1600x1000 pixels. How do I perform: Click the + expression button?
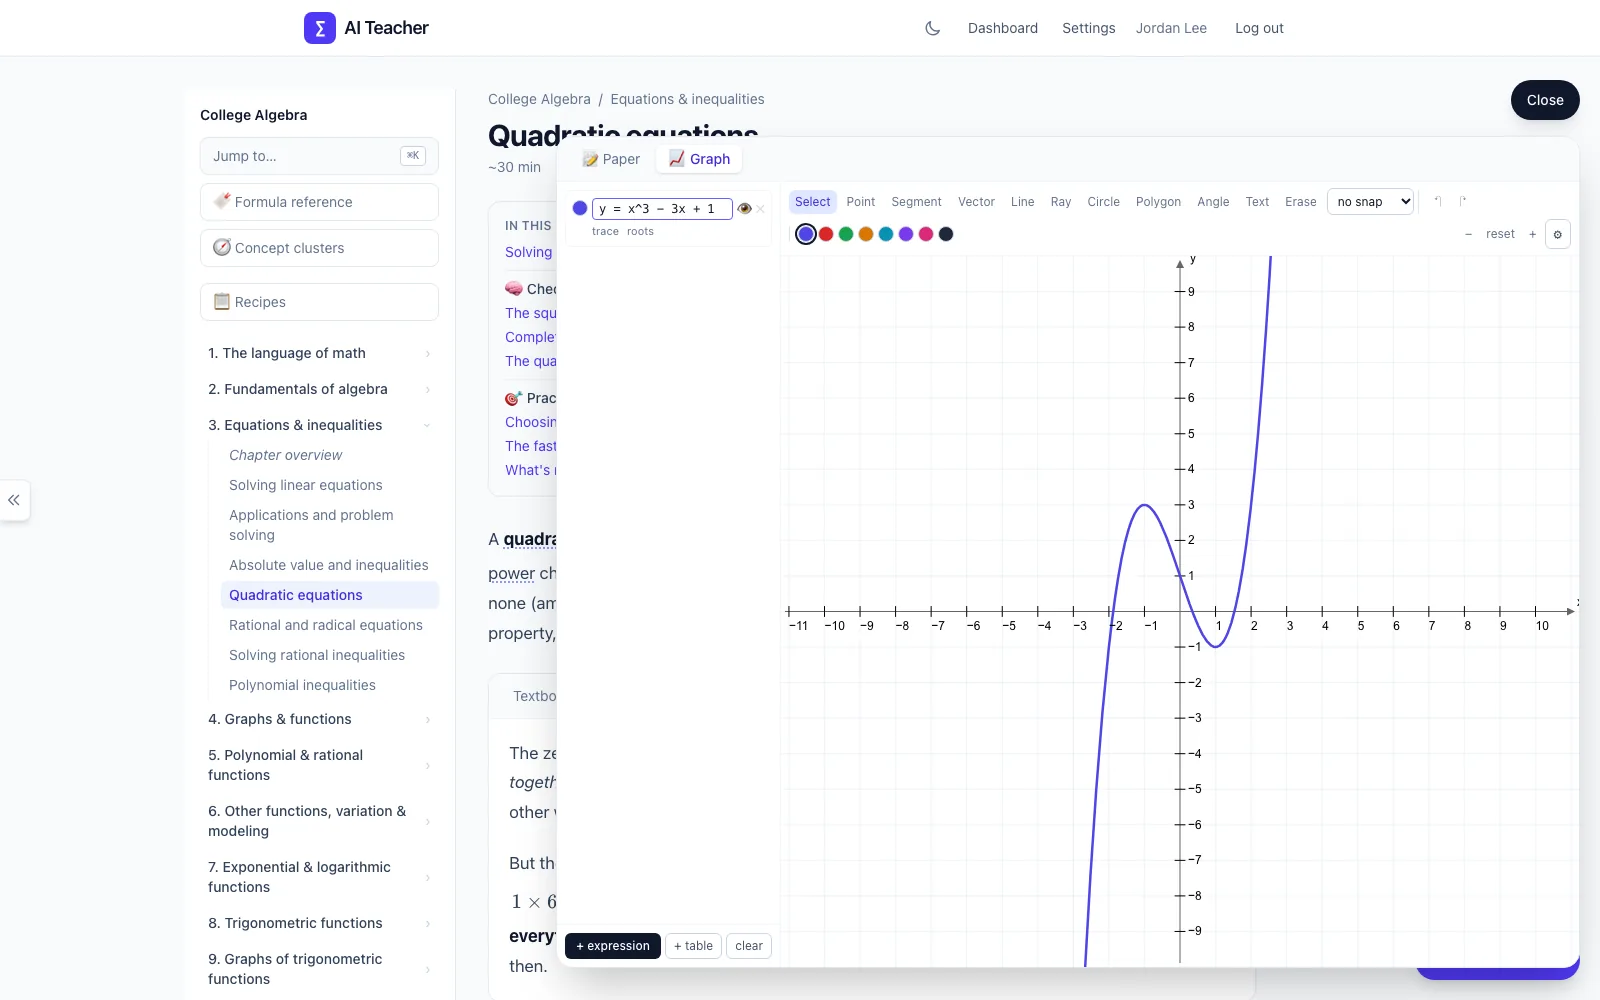click(x=613, y=946)
